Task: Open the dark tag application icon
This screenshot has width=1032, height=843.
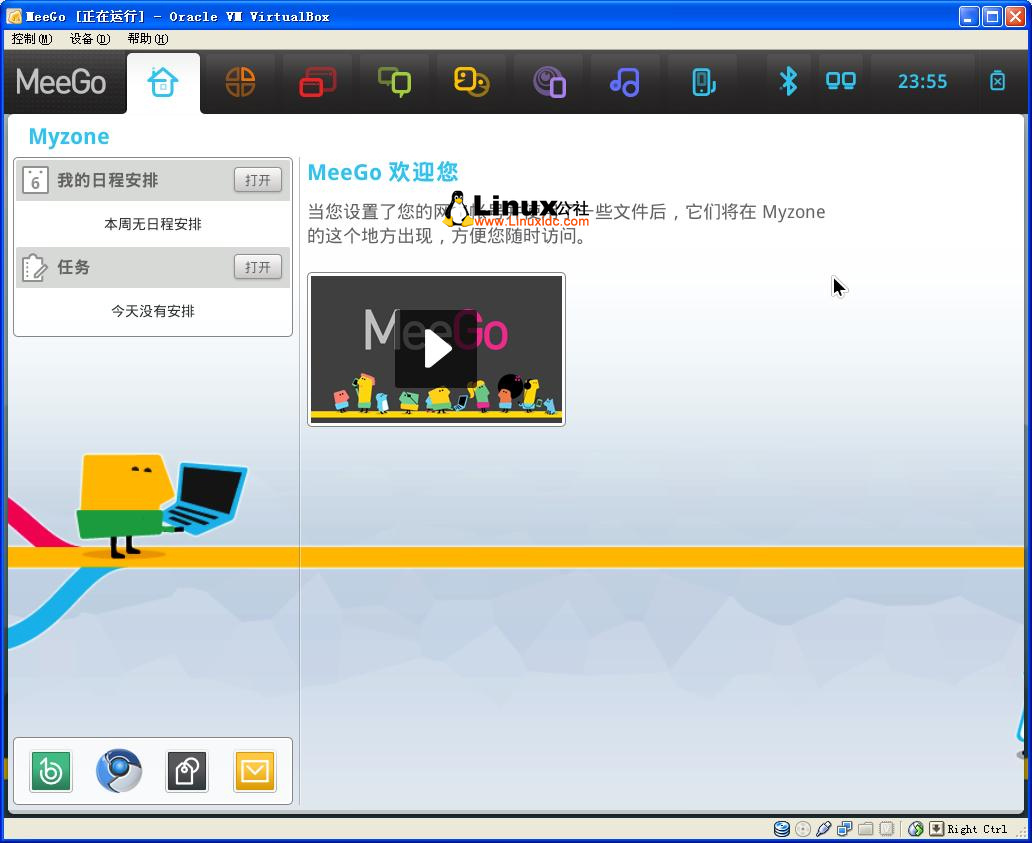Action: (187, 771)
